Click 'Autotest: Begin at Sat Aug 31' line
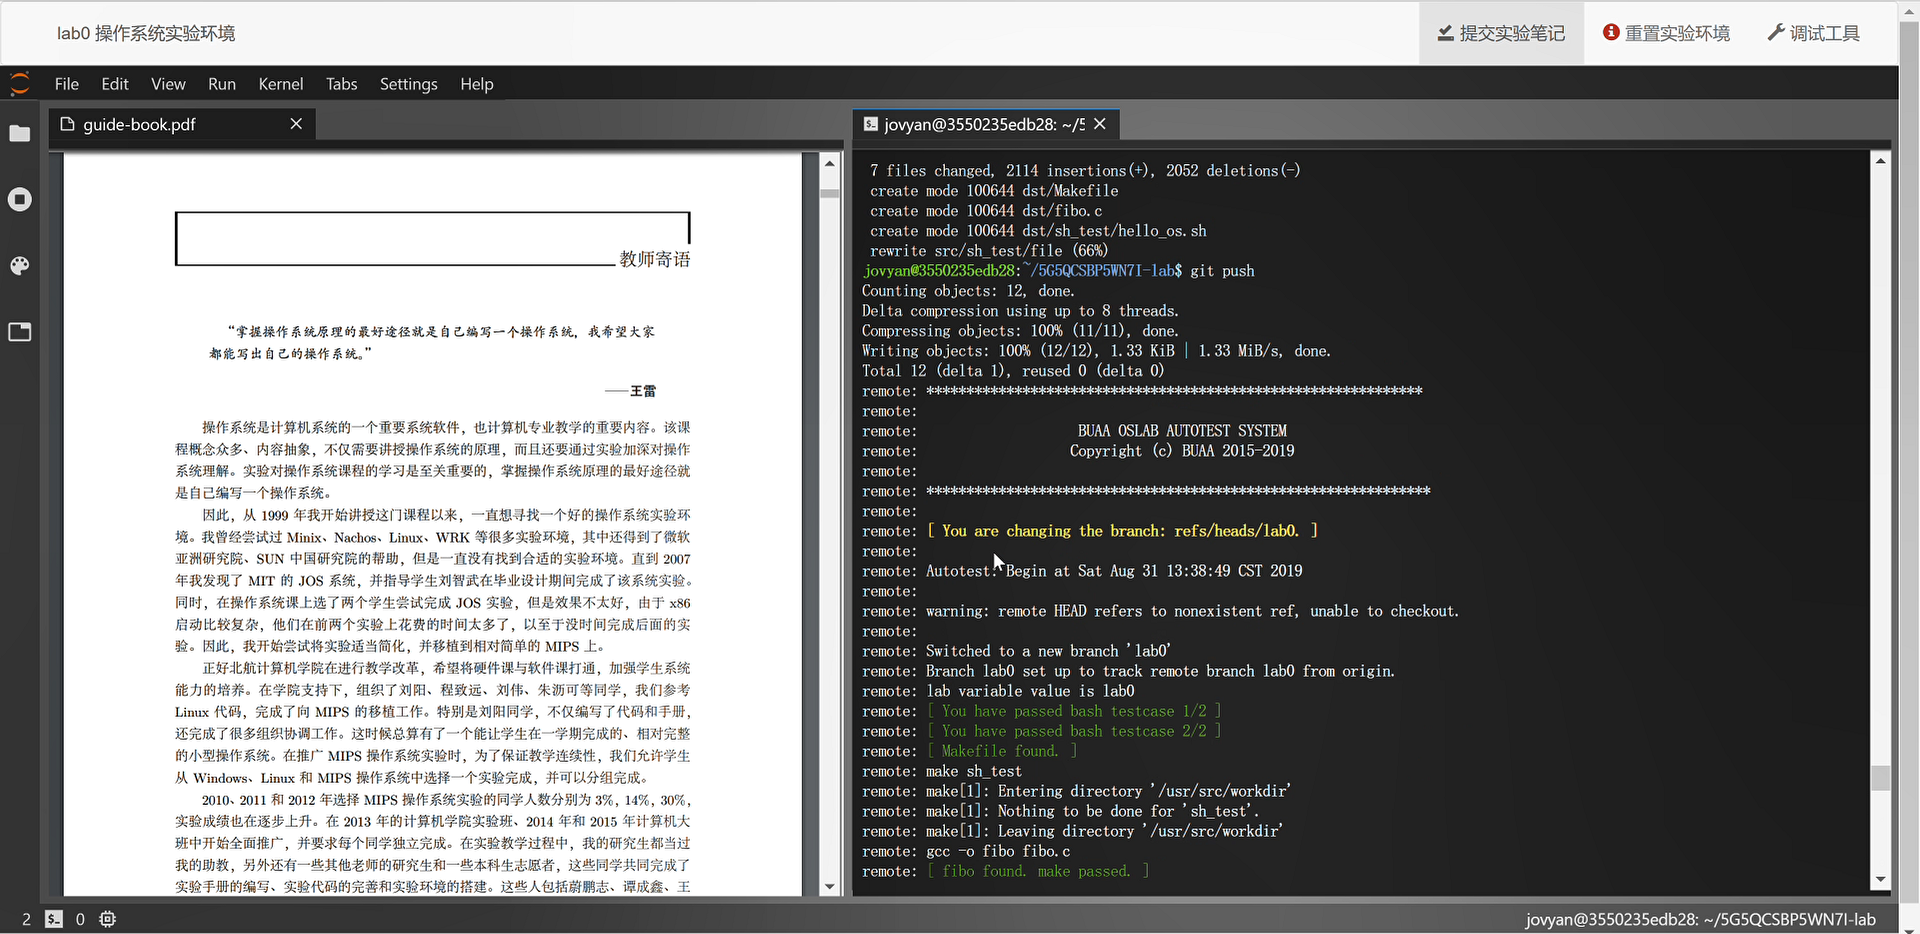 (1114, 571)
